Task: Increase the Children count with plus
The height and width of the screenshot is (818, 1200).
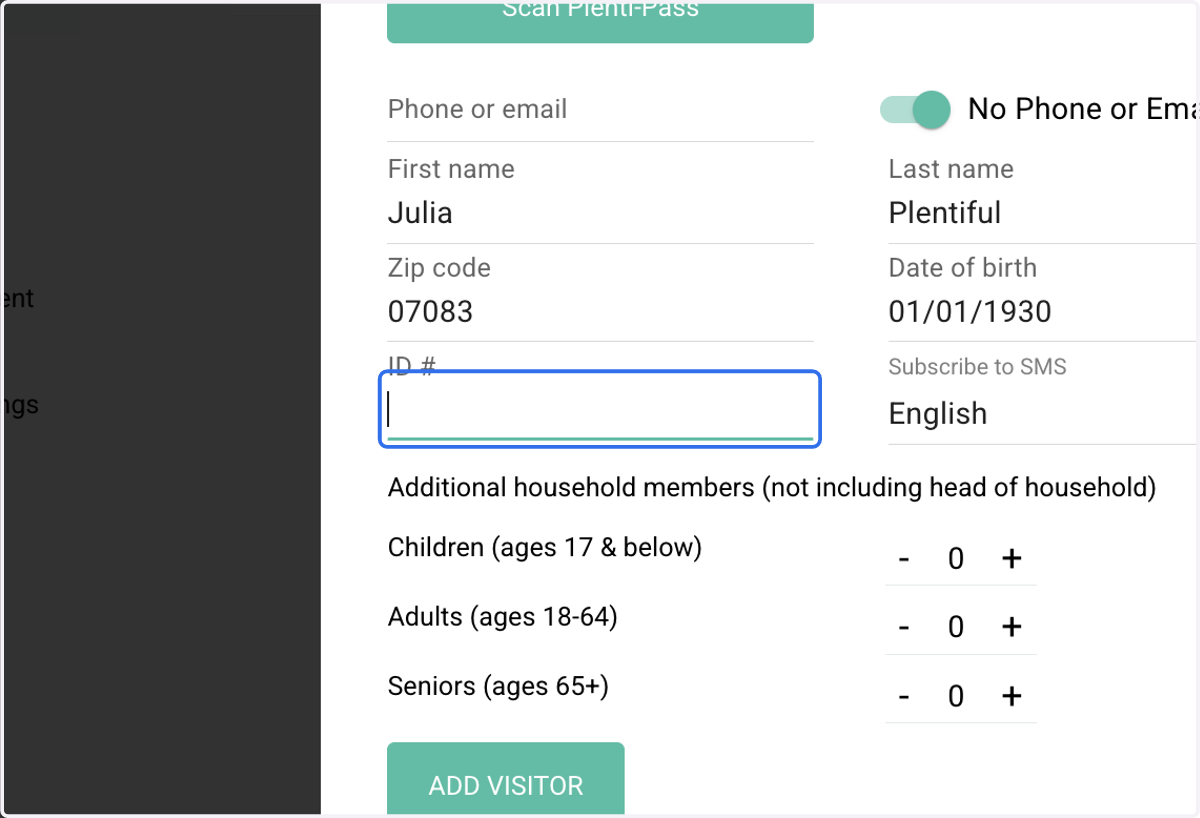Action: [1011, 558]
